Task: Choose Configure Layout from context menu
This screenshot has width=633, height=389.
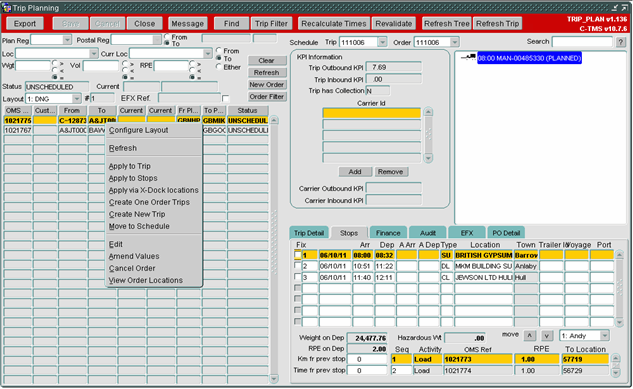Action: click(x=138, y=130)
